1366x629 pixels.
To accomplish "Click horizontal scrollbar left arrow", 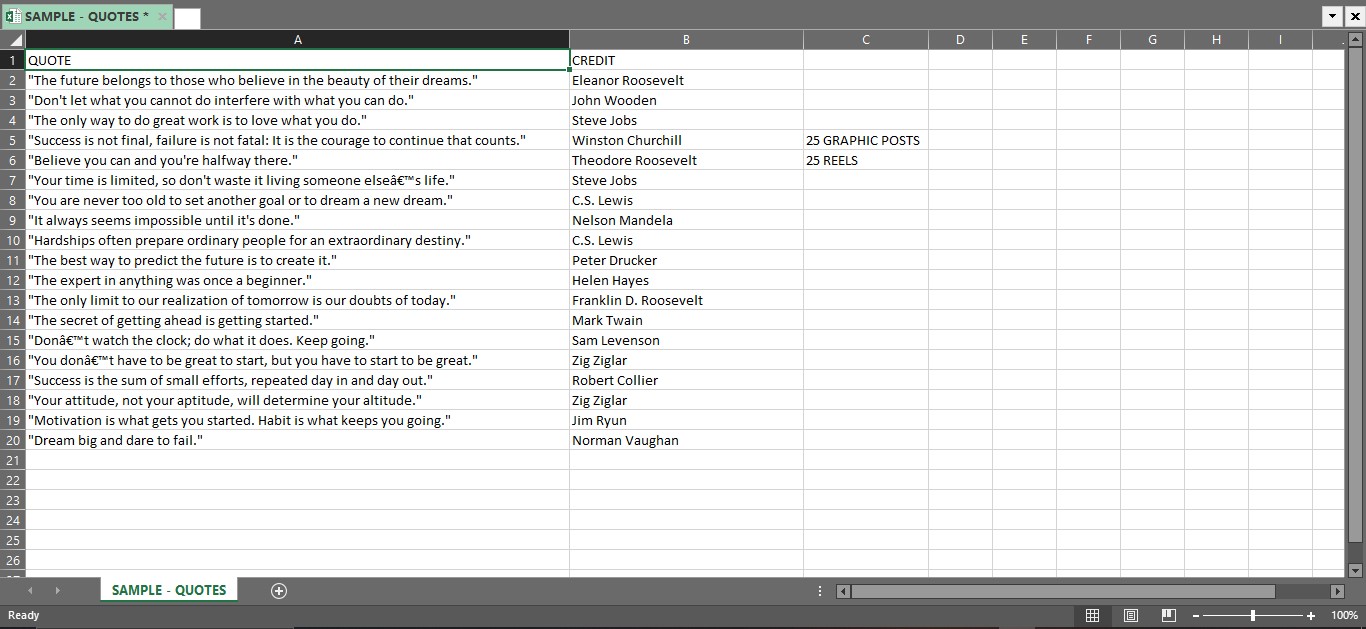I will click(843, 591).
